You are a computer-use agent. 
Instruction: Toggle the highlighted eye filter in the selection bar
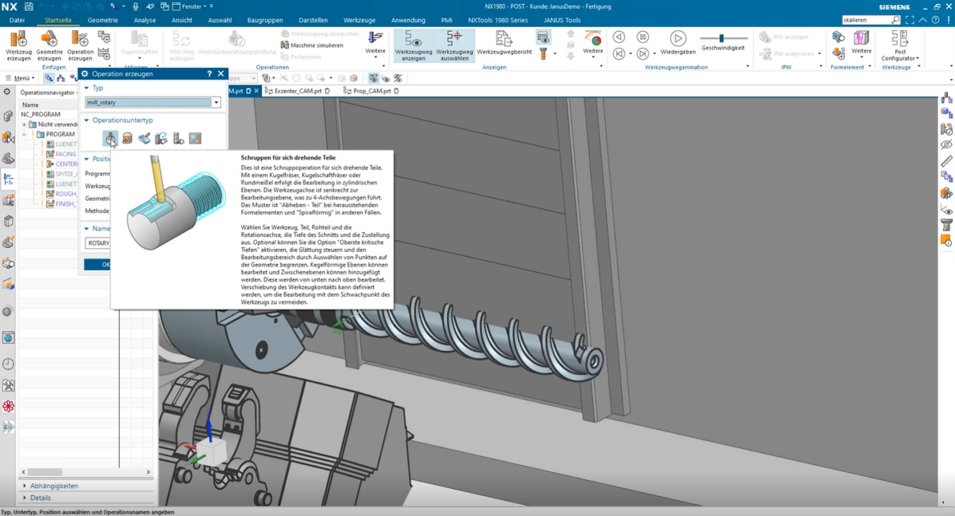(x=373, y=78)
